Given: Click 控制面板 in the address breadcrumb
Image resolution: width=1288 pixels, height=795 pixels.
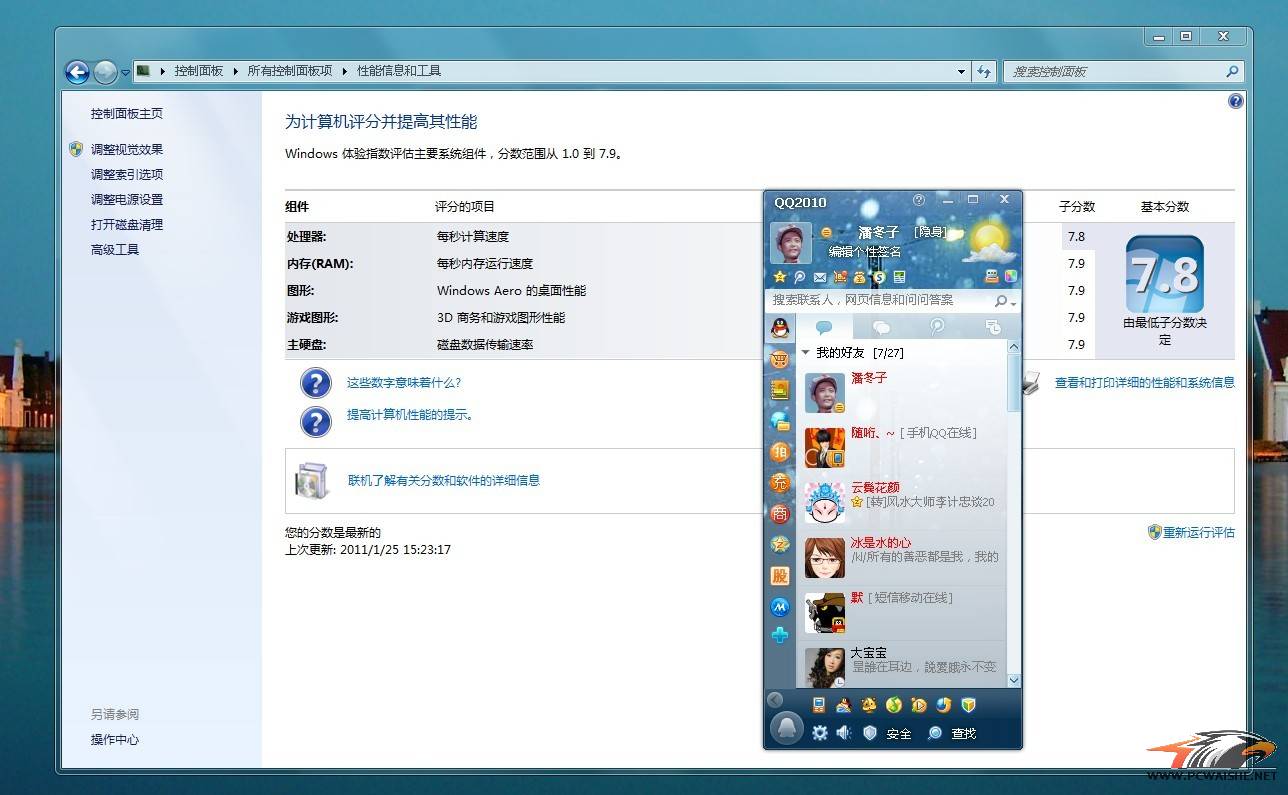Looking at the screenshot, I should coord(199,71).
